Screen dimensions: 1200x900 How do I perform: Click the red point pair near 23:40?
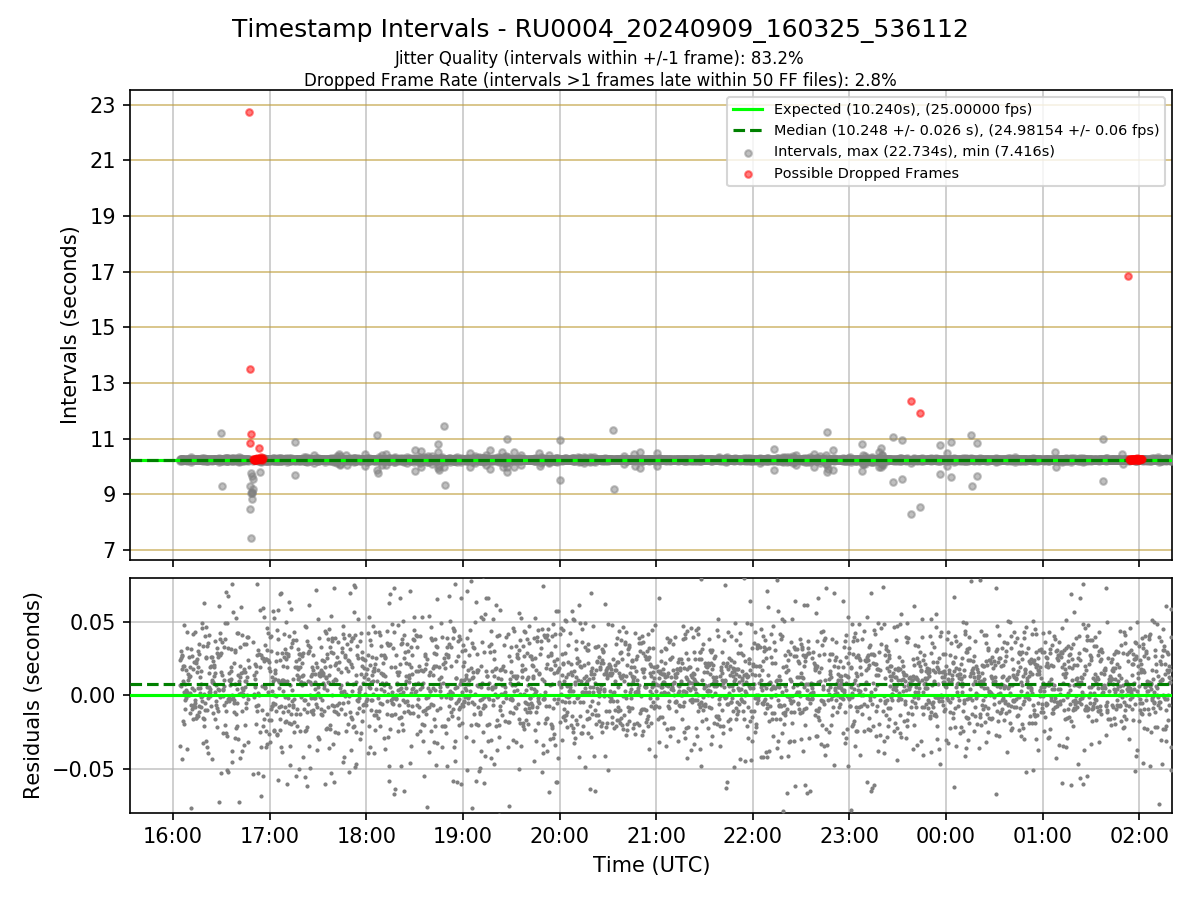915,407
